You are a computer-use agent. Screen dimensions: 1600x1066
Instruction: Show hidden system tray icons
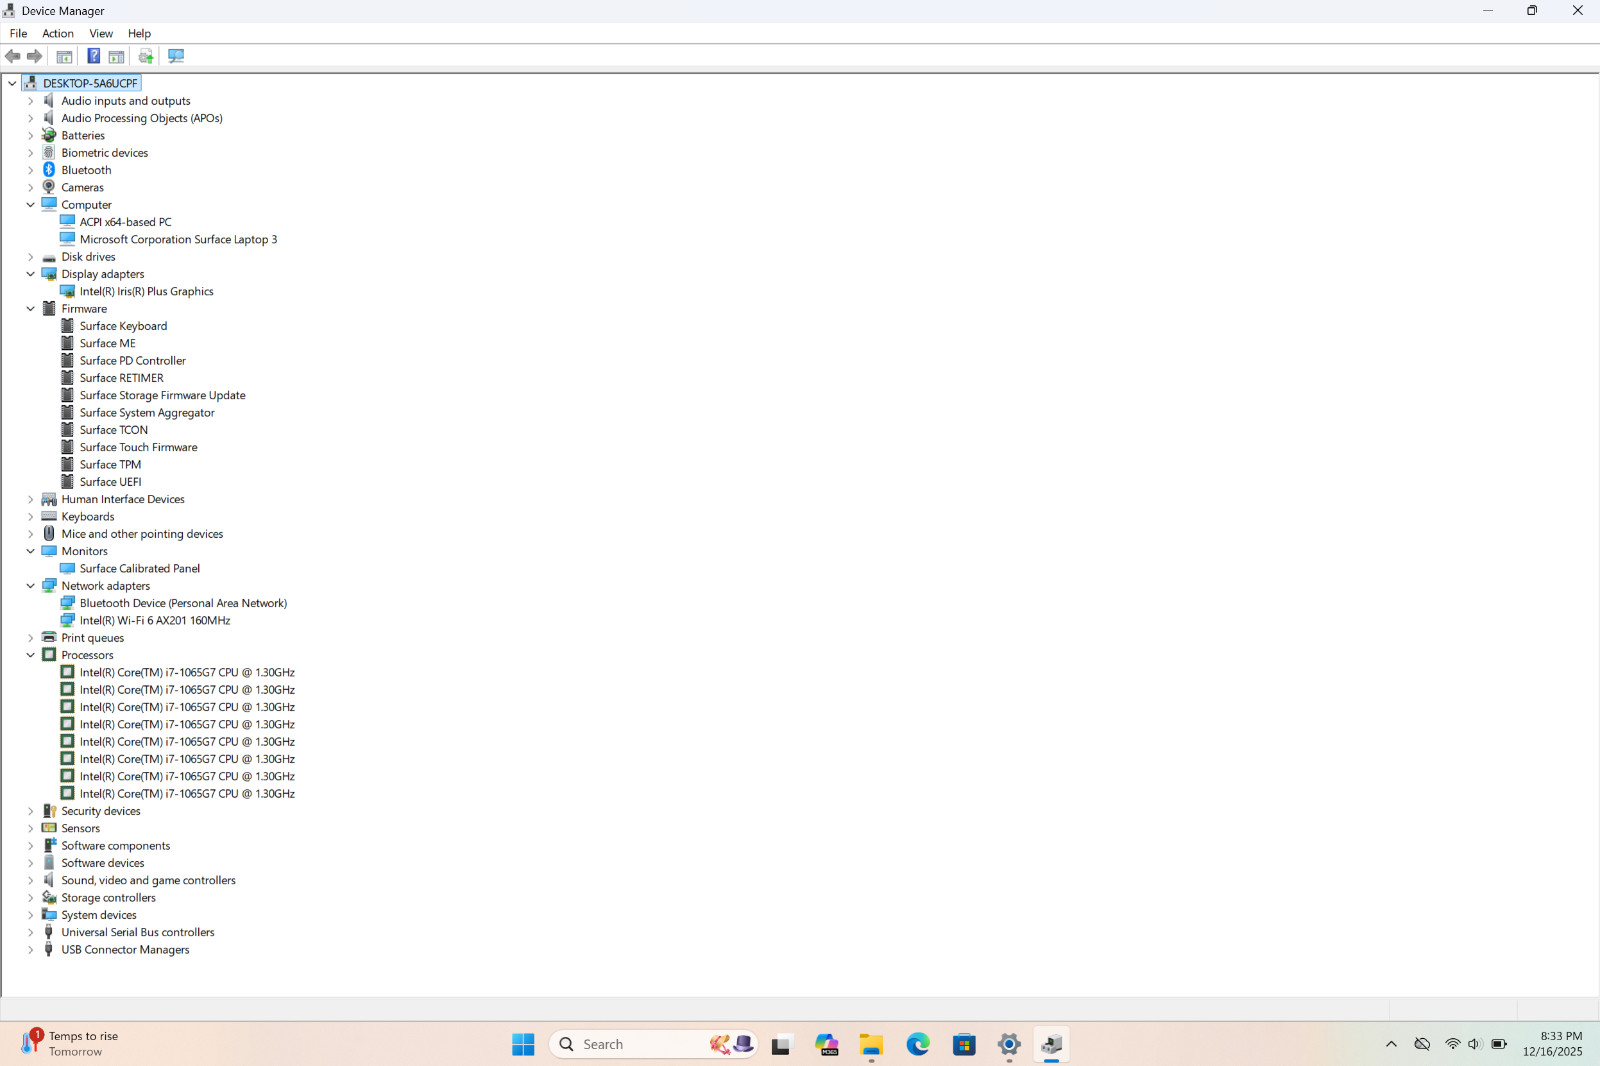click(1391, 1044)
